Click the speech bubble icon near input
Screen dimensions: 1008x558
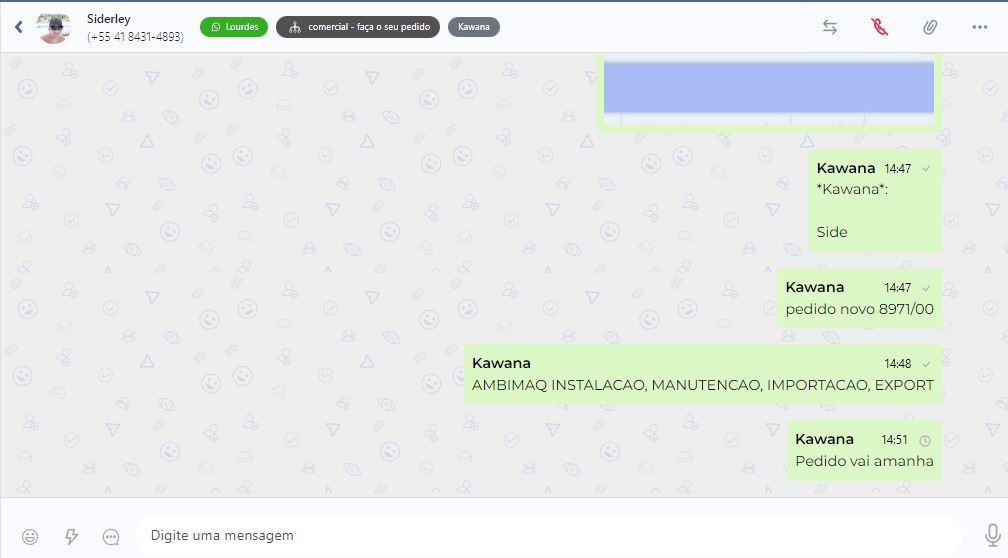pos(111,536)
